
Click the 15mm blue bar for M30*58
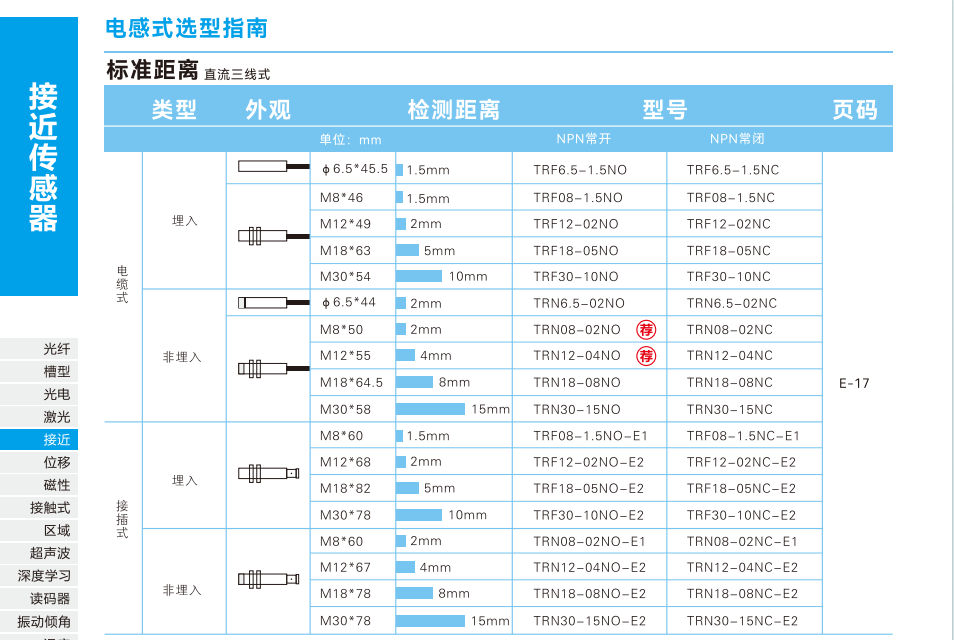click(x=431, y=409)
